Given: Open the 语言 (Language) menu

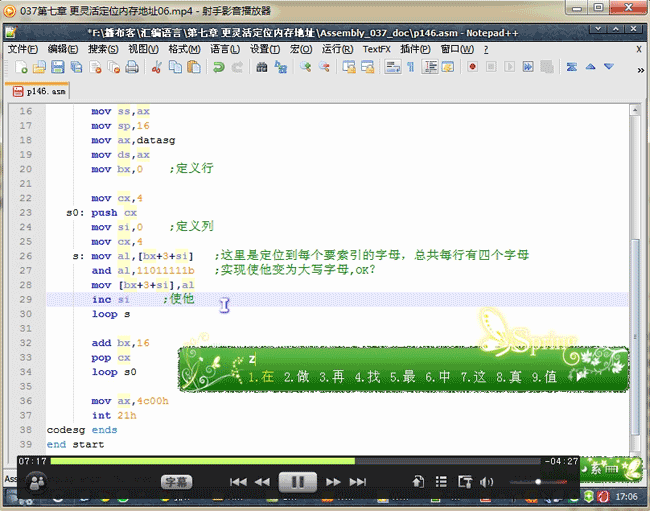Looking at the screenshot, I should (x=225, y=49).
